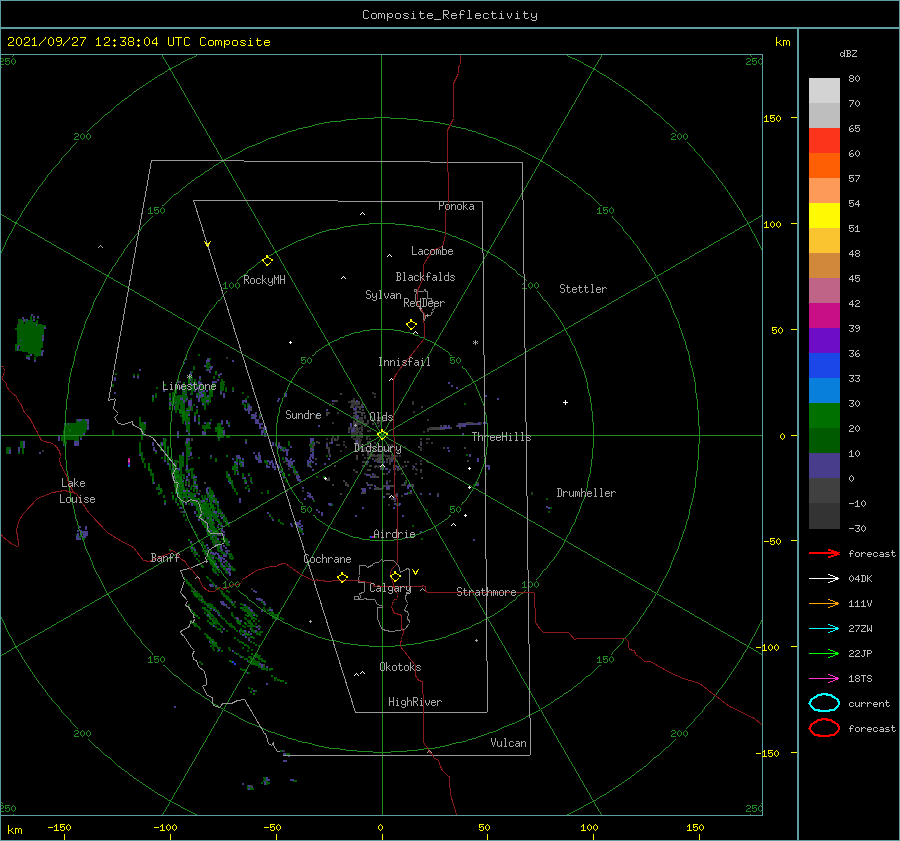The height and width of the screenshot is (841, 900).
Task: Click the Ponoka city label
Action: pyautogui.click(x=456, y=206)
